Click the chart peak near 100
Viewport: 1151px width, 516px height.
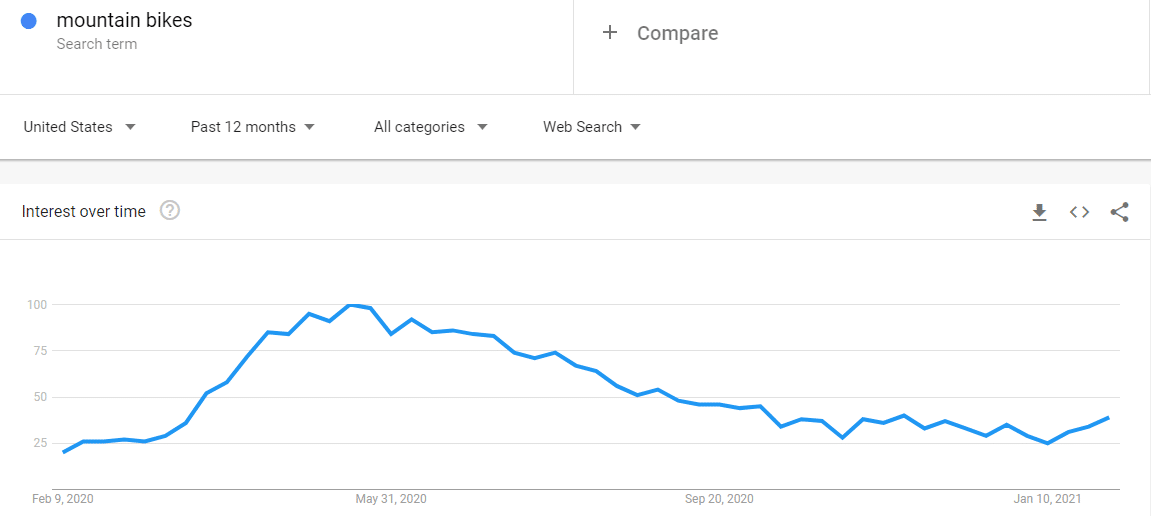(351, 305)
